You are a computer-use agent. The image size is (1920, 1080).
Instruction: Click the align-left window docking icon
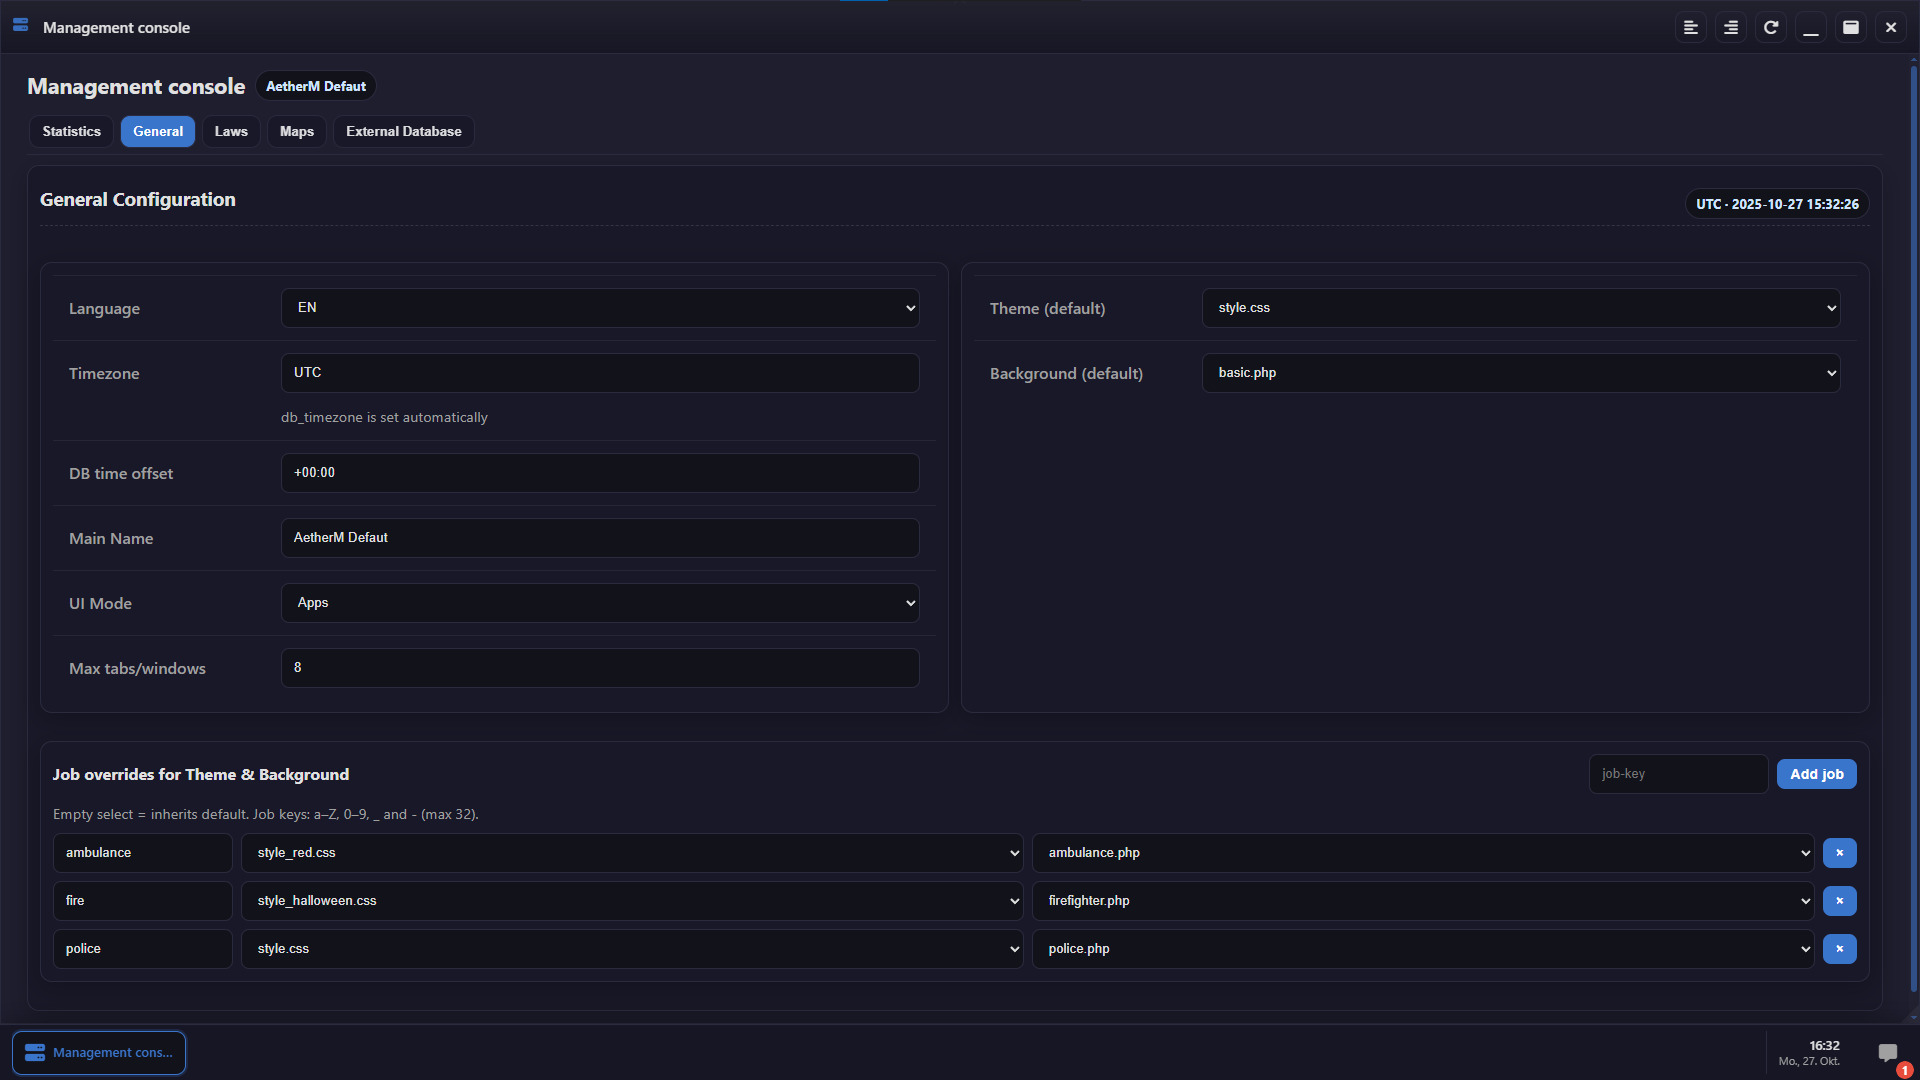coord(1691,27)
